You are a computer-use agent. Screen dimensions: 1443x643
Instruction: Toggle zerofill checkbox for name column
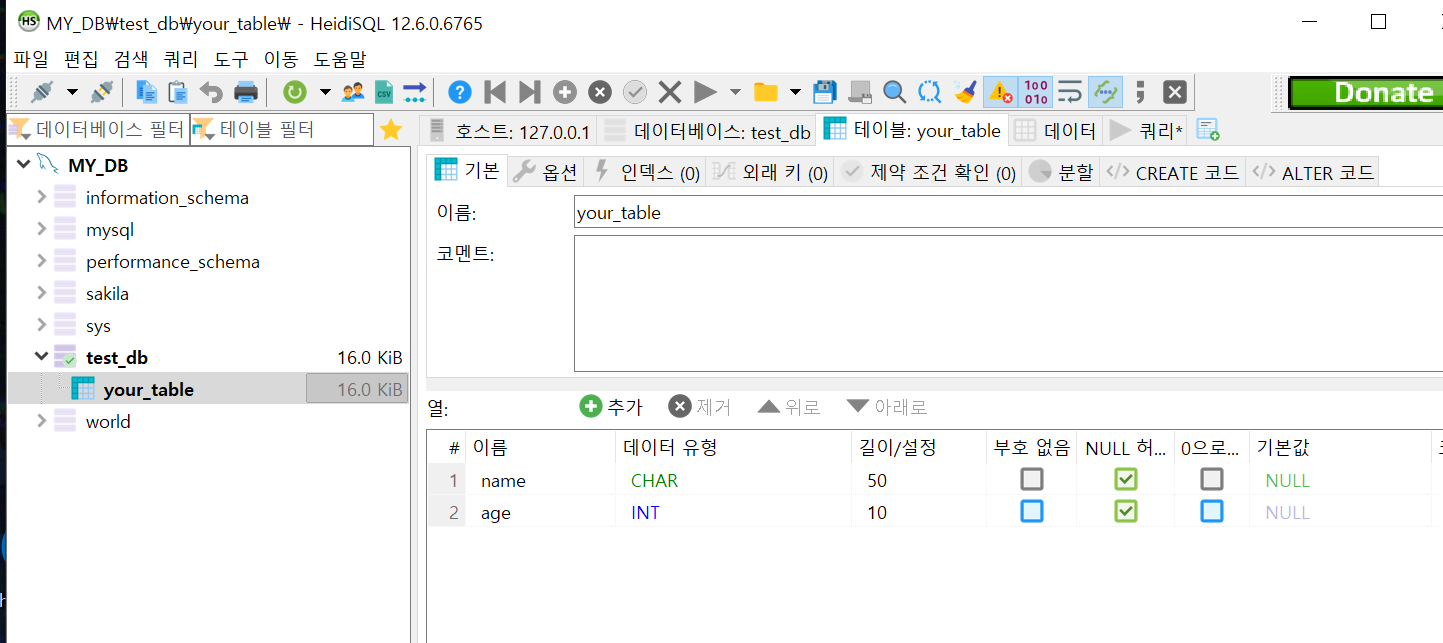pos(1212,480)
